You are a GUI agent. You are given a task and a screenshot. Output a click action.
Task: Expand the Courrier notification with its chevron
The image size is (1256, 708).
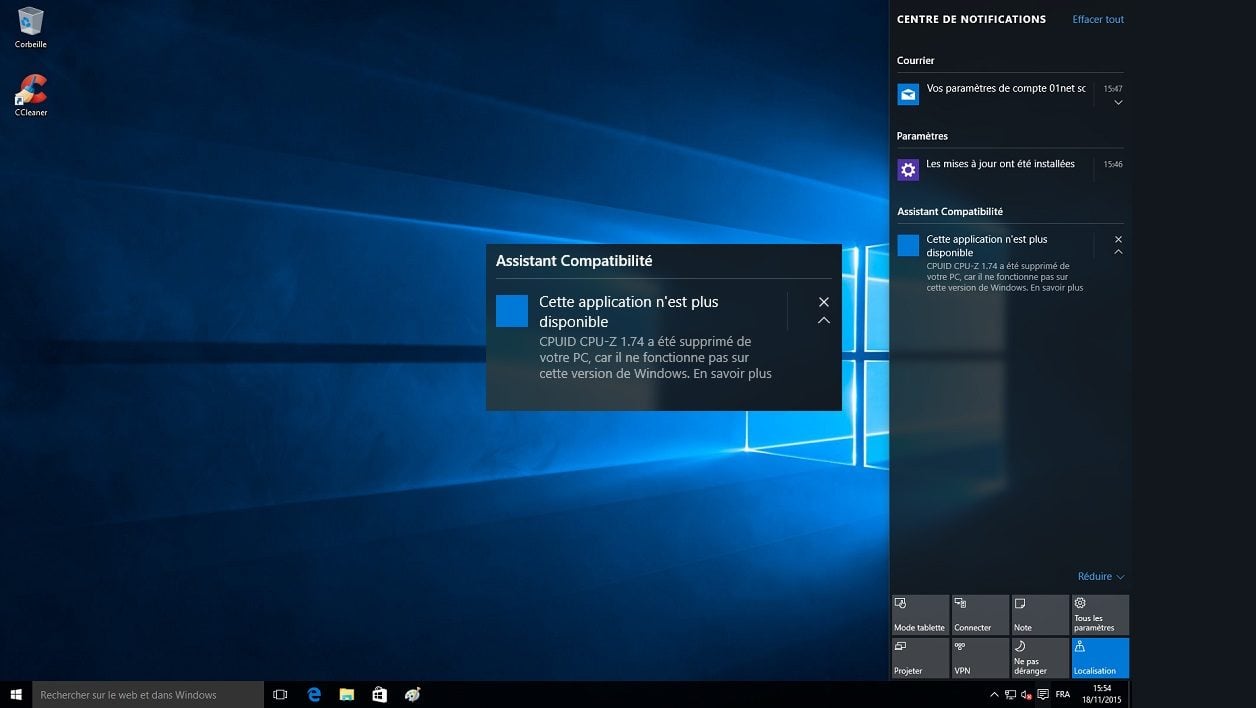tap(1118, 102)
